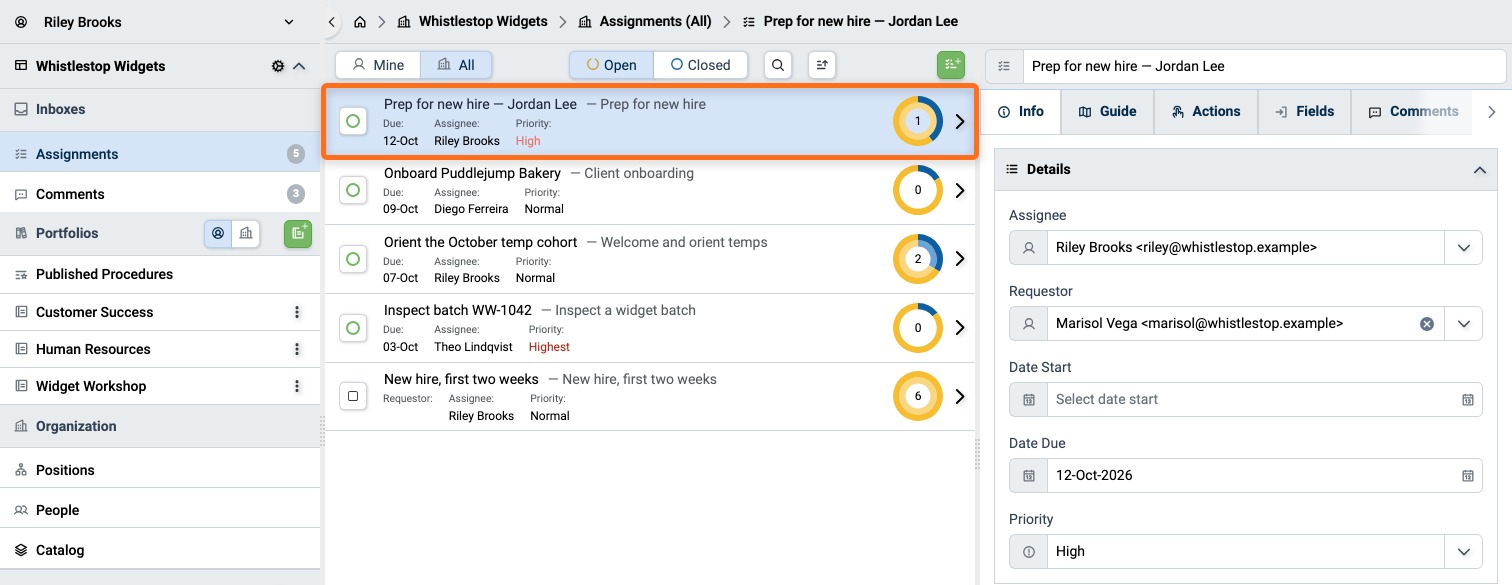Screen dimensions: 1512x585
Task: Click progress ring showing 1 for Prep row
Action: [917, 121]
